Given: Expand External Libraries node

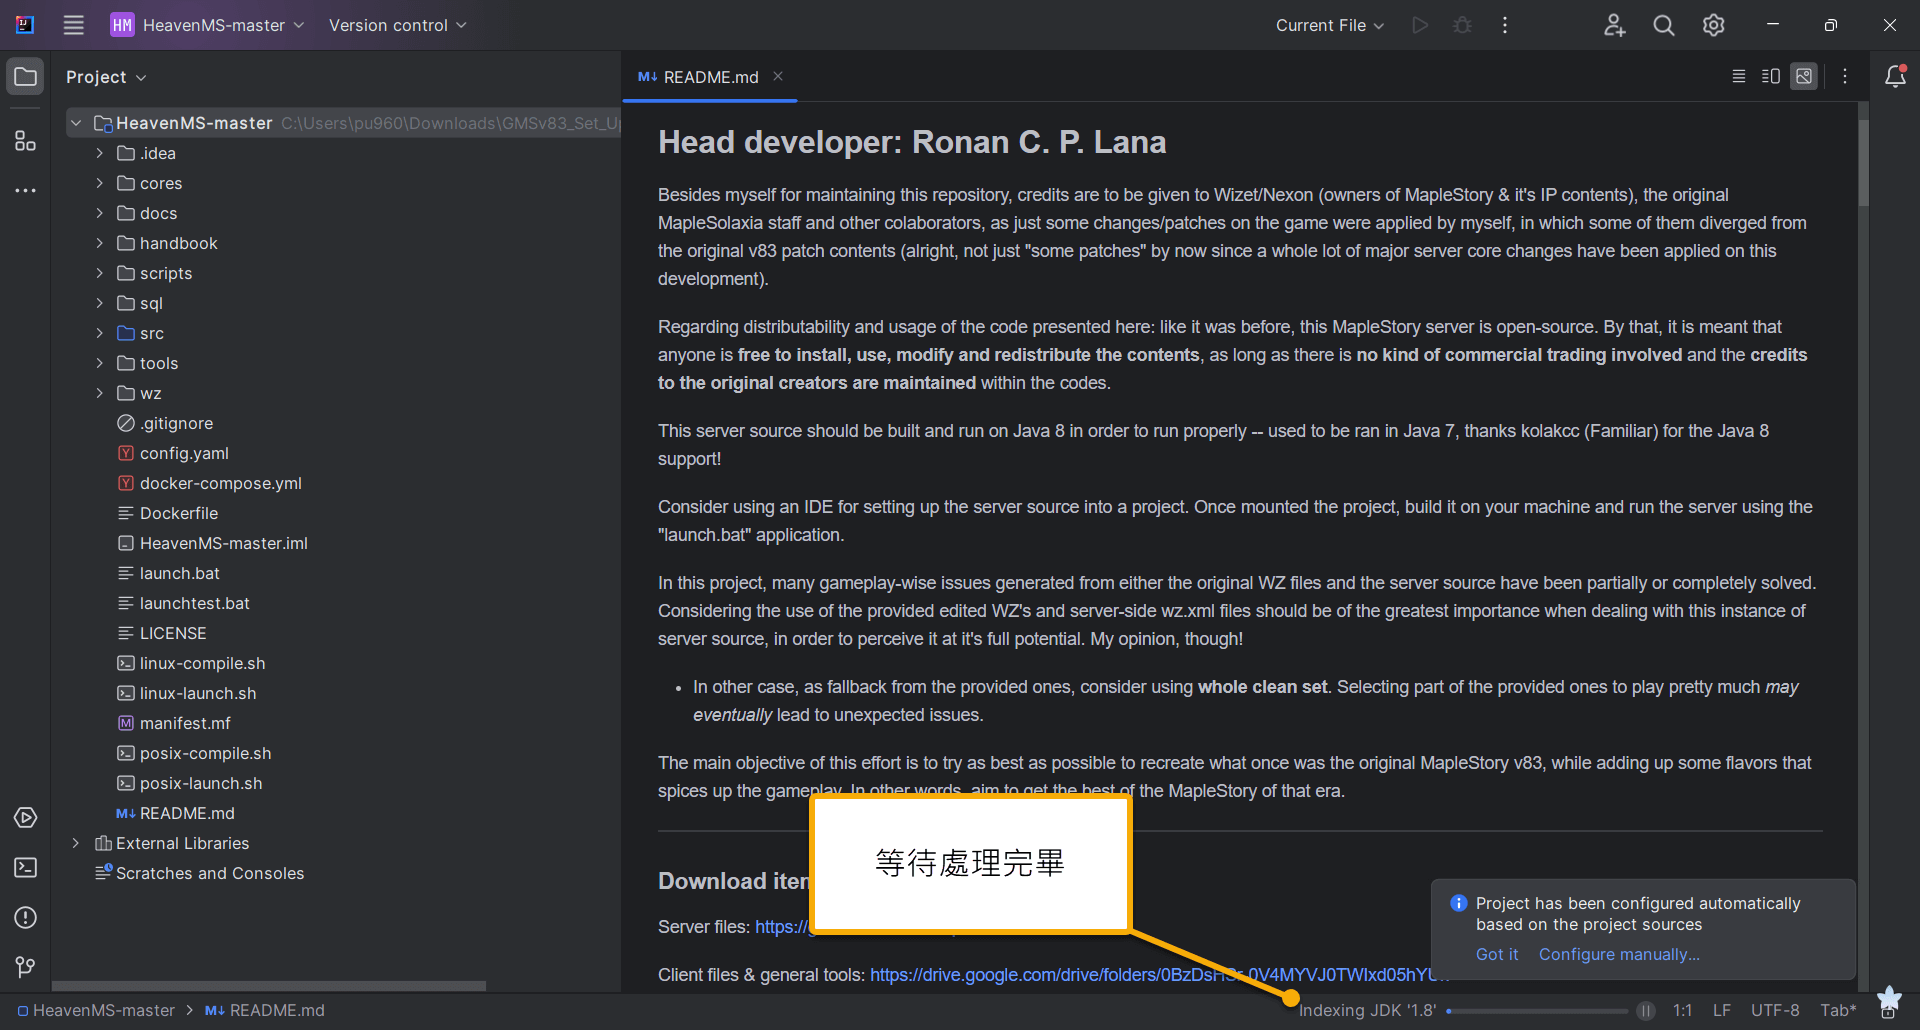Looking at the screenshot, I should (76, 843).
